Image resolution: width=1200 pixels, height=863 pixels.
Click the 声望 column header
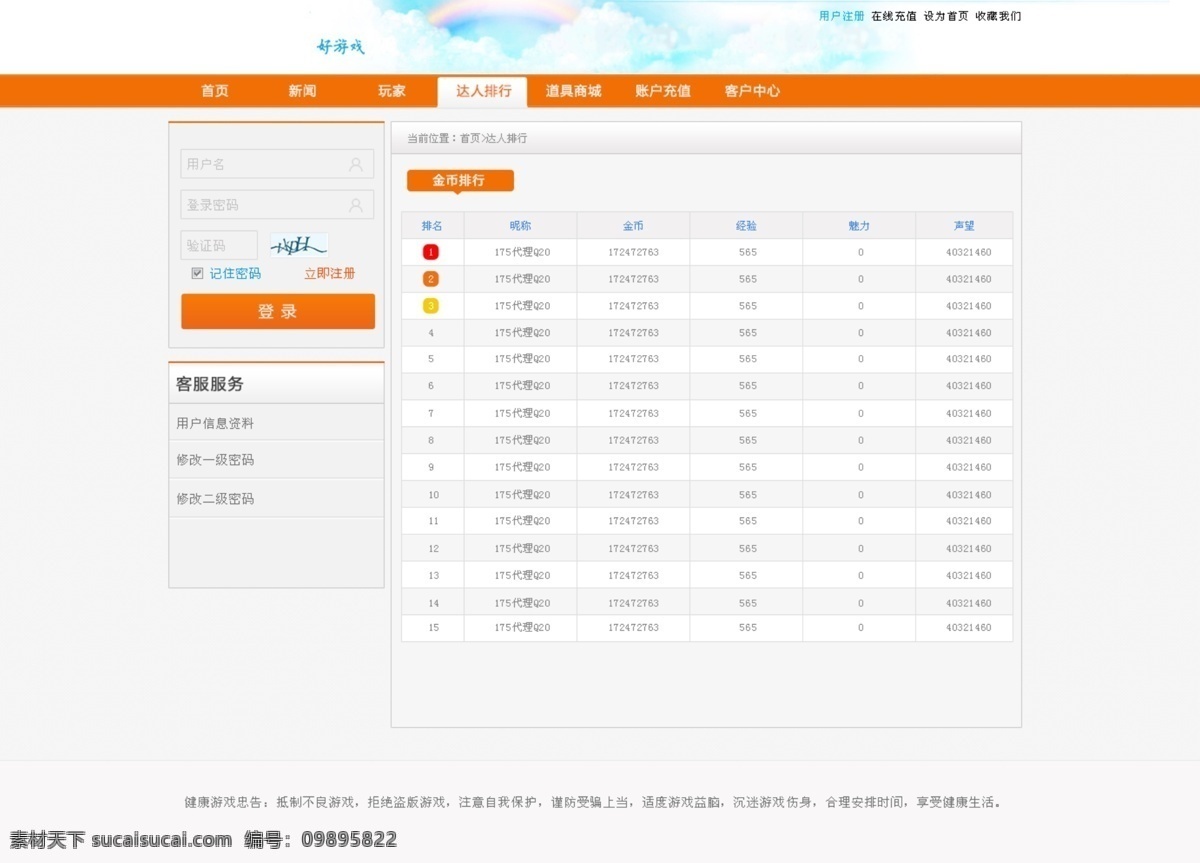pos(964,226)
